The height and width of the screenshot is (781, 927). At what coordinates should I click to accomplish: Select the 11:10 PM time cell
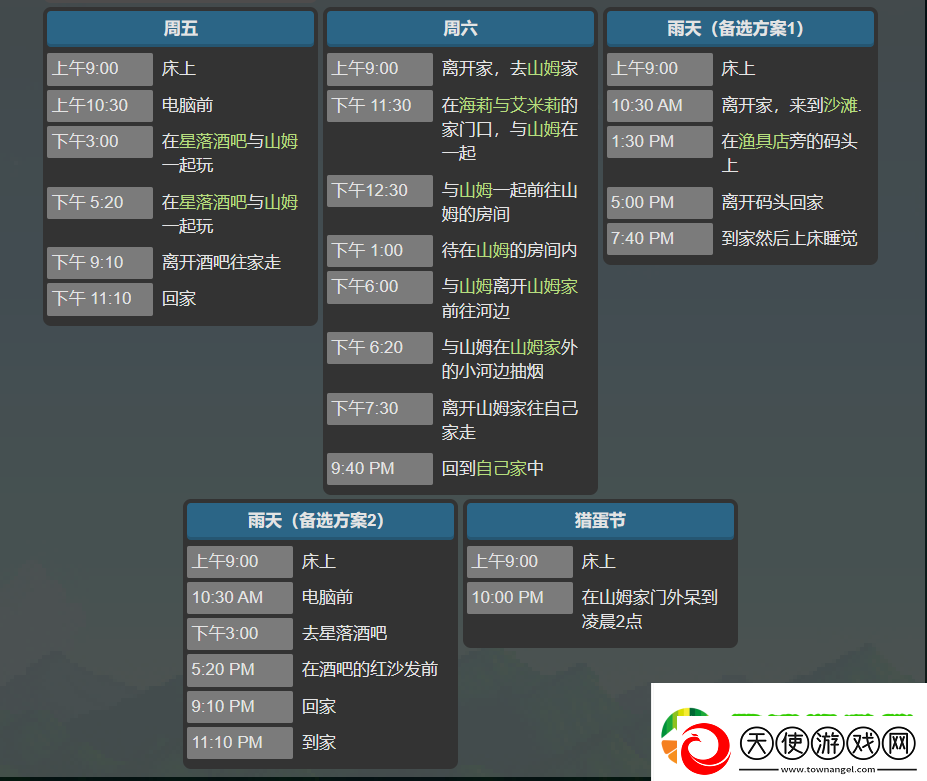[x=240, y=743]
